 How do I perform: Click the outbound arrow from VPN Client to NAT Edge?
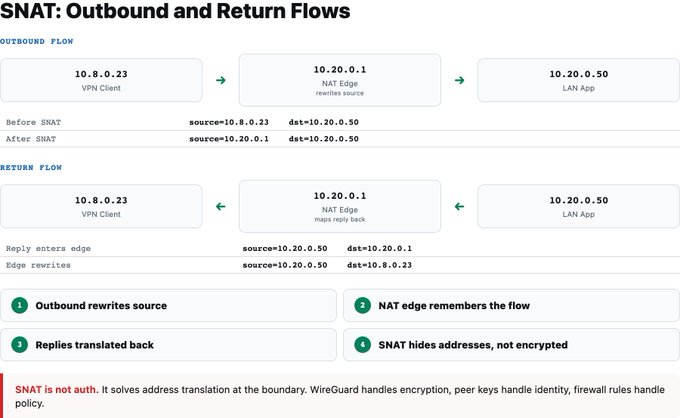pos(221,80)
